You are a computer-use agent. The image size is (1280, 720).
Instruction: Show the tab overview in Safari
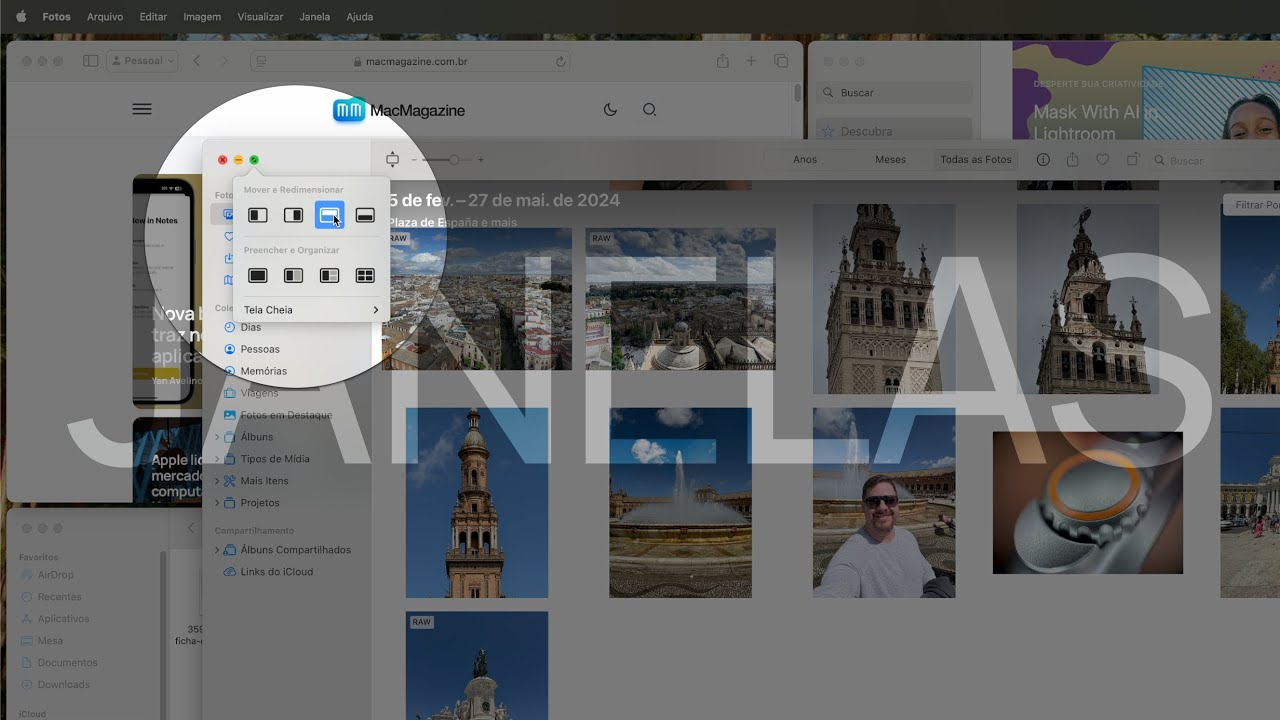point(781,61)
